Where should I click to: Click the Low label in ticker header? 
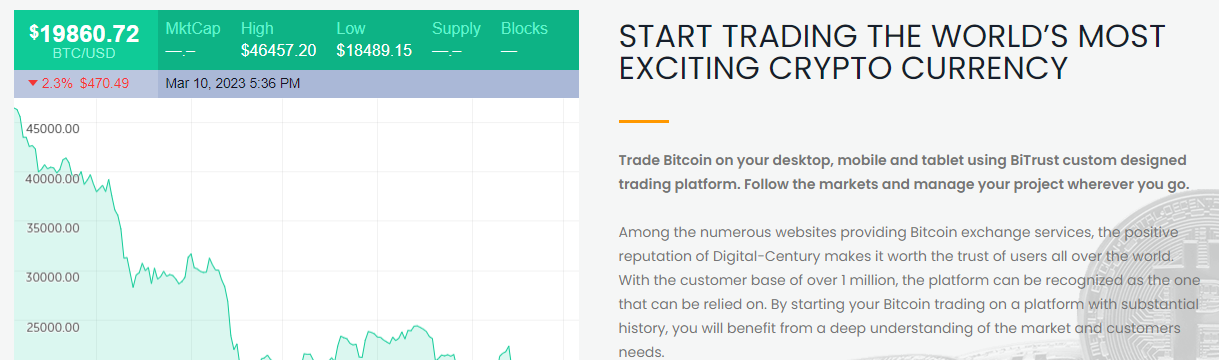tap(351, 28)
